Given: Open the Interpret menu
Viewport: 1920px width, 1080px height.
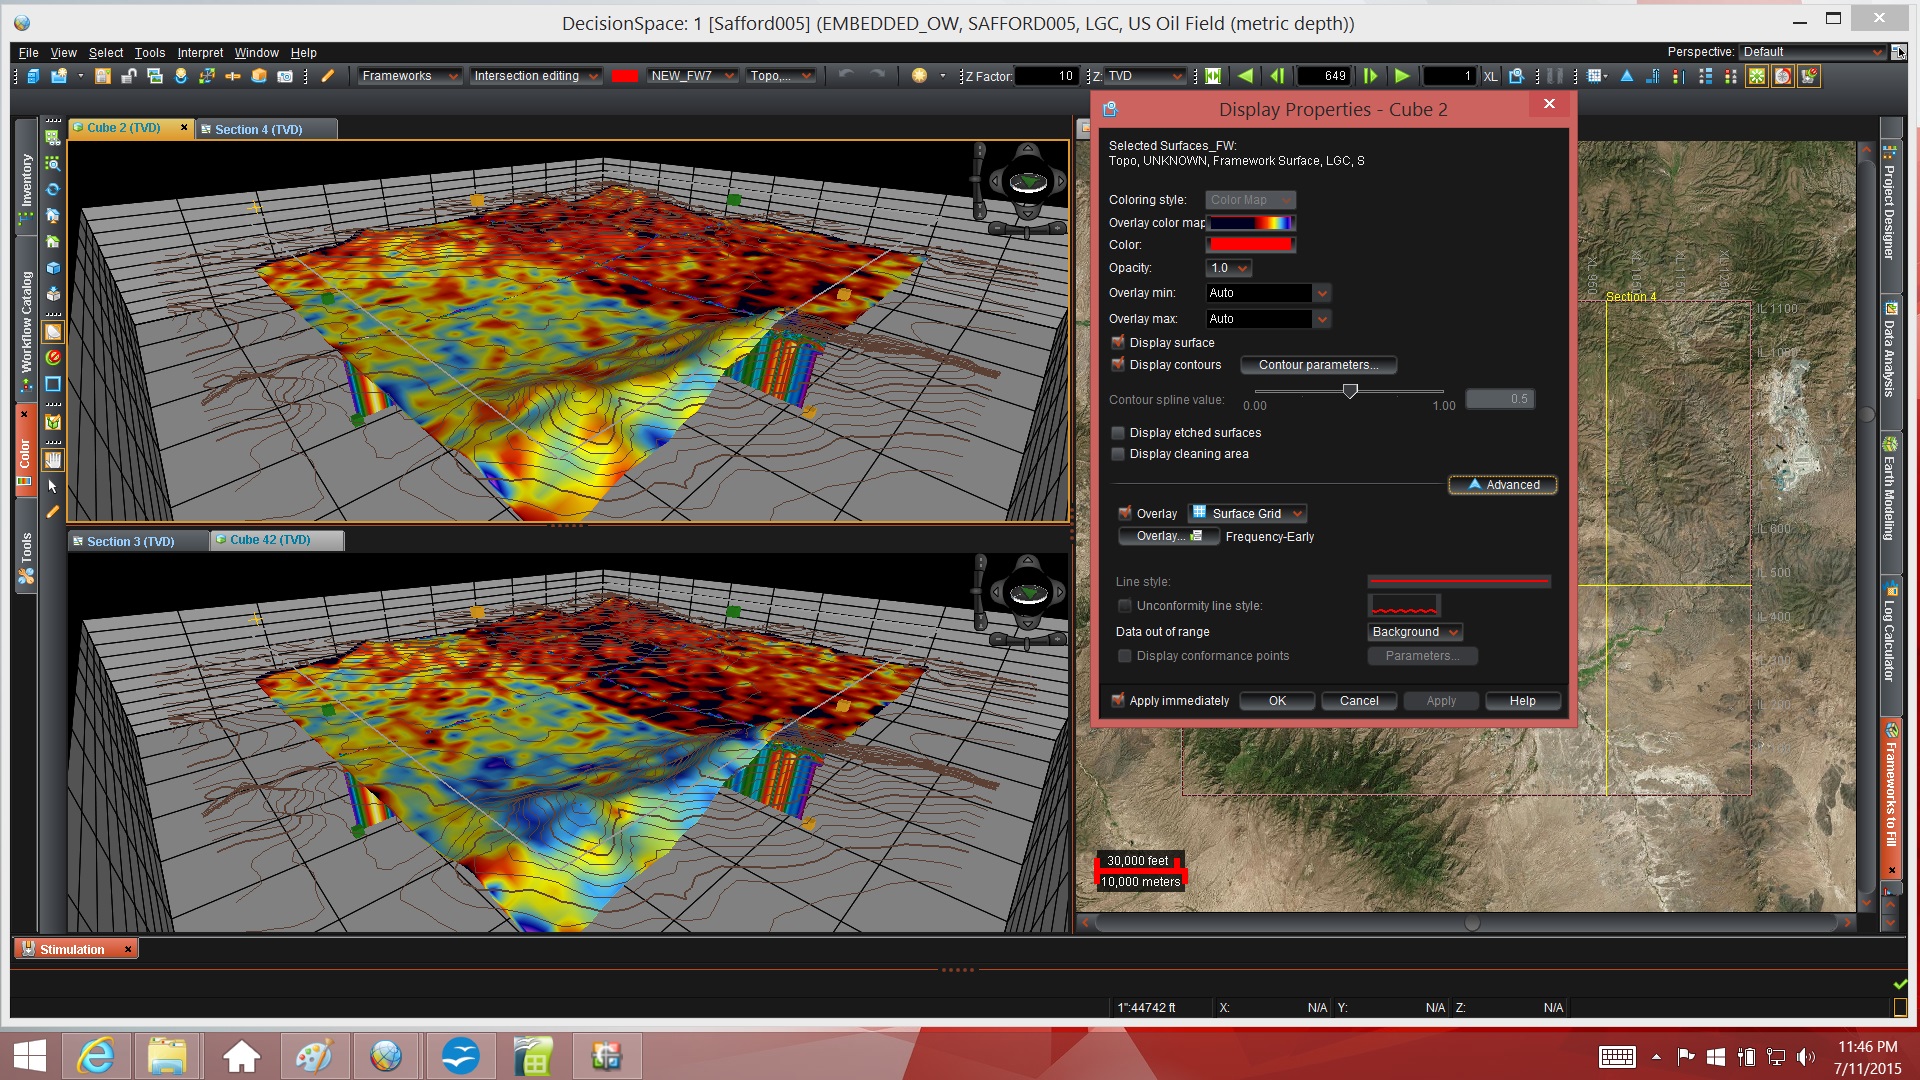Looking at the screenshot, I should click(x=200, y=53).
